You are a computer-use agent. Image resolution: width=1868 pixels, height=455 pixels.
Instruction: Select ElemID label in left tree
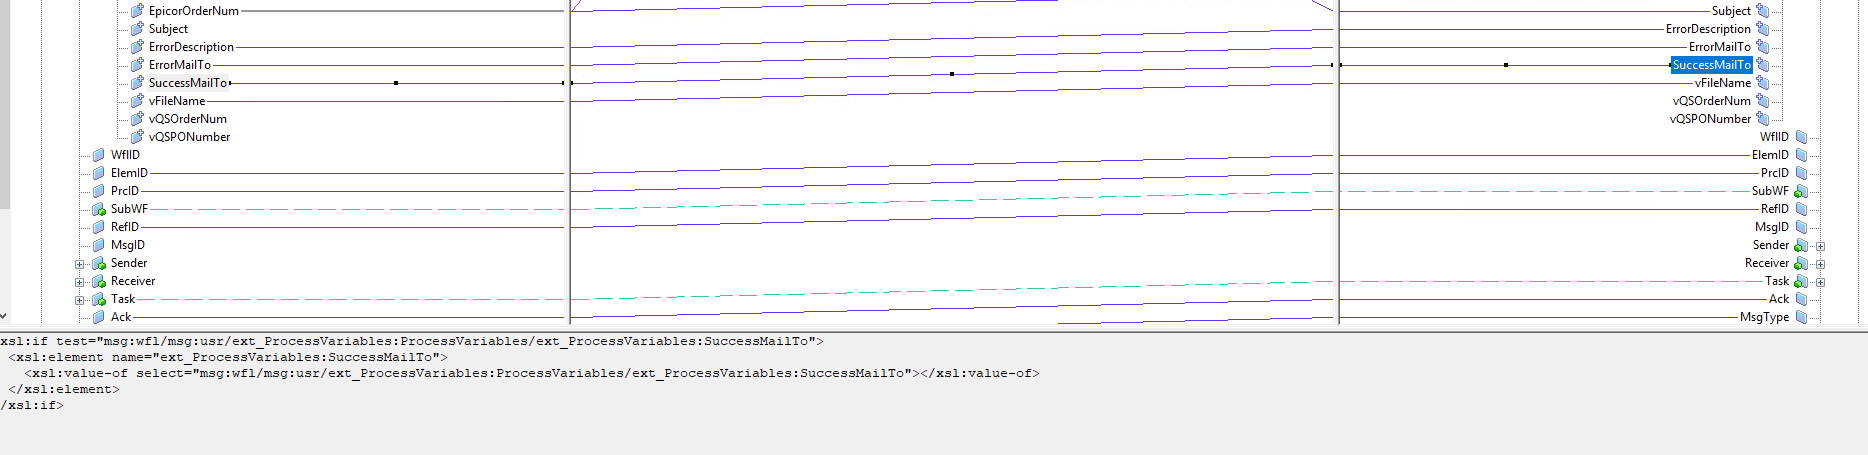point(129,173)
